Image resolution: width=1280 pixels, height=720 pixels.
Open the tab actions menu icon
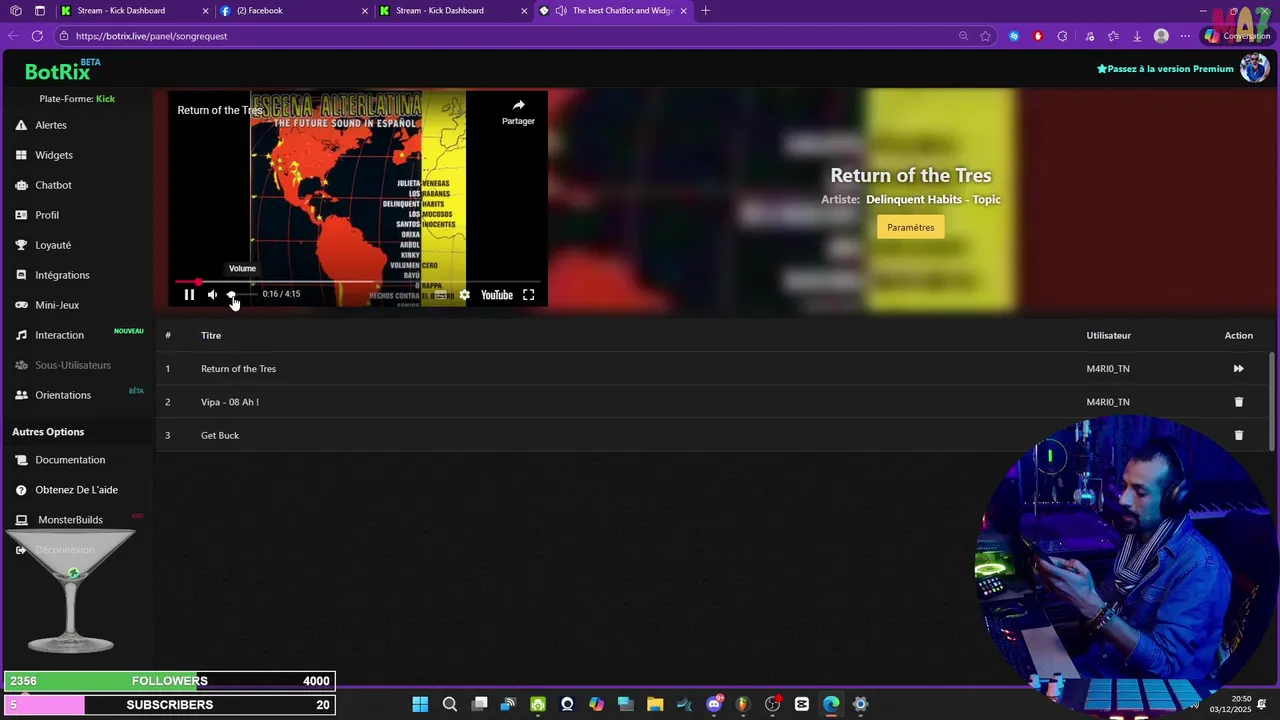click(39, 11)
